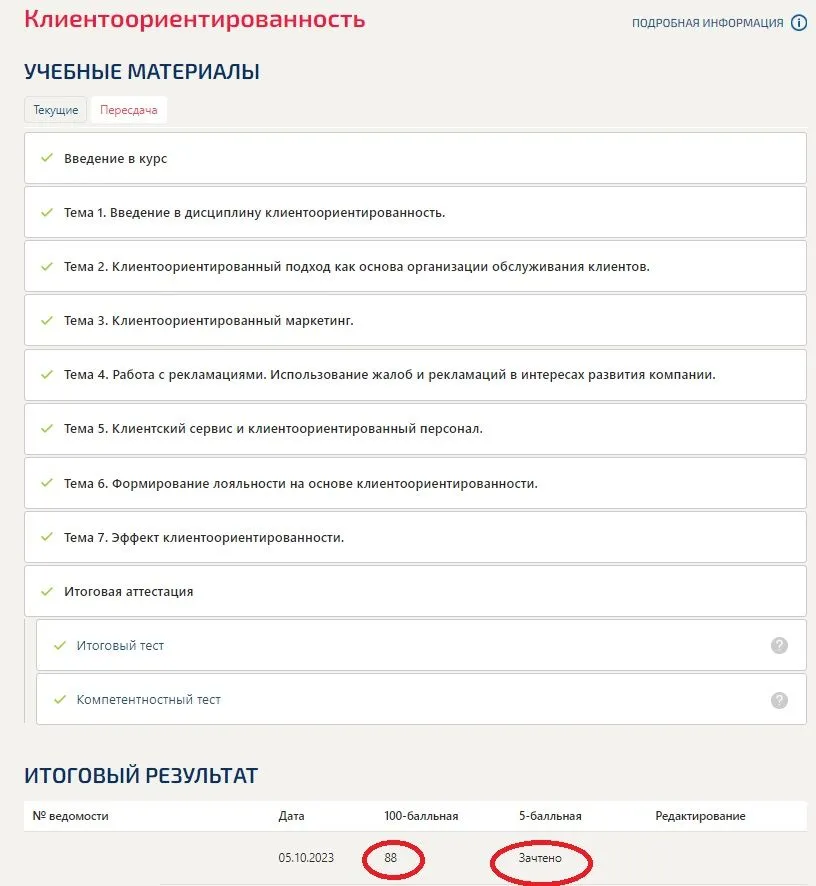The height and width of the screenshot is (886, 816).
Task: Click the checkmark icon beside Тема 1
Action: (x=46, y=212)
